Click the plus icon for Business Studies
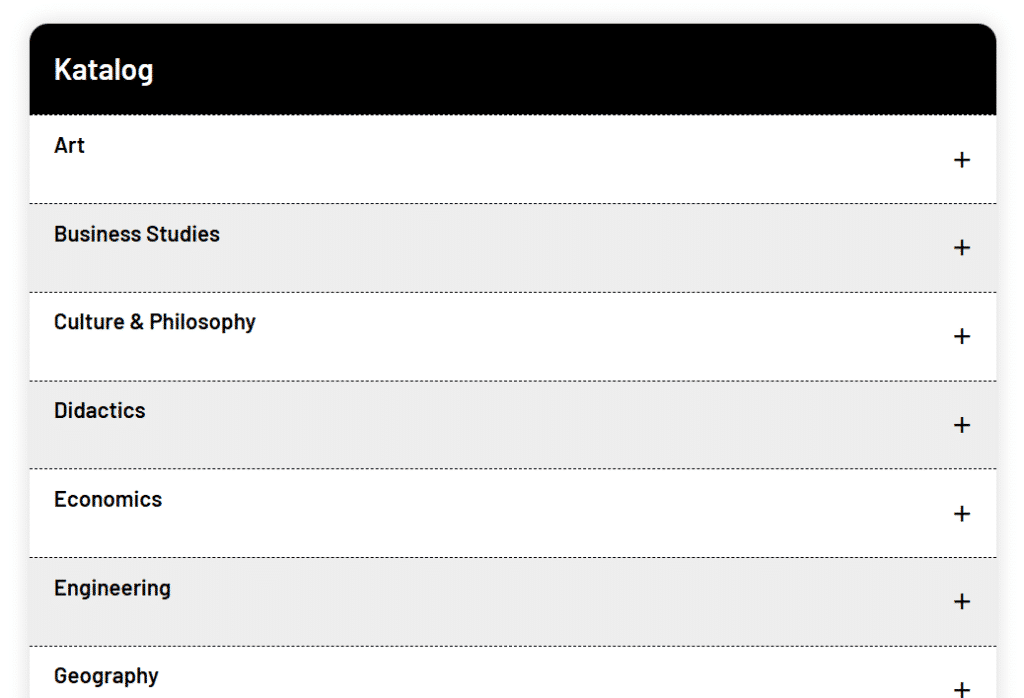This screenshot has width=1024, height=698. 961,248
